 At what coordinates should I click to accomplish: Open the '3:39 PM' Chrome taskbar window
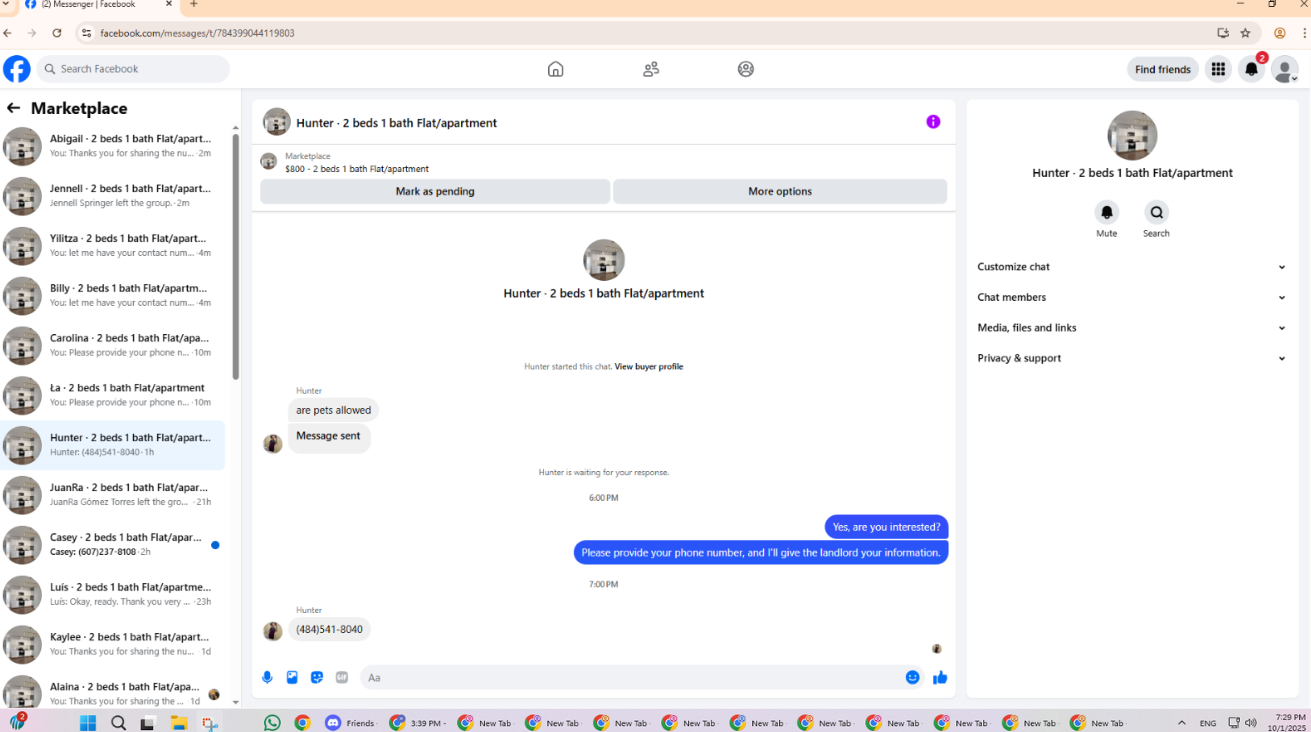pyautogui.click(x=418, y=722)
